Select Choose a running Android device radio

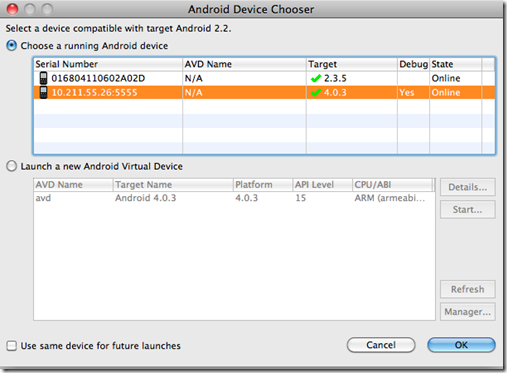point(12,46)
